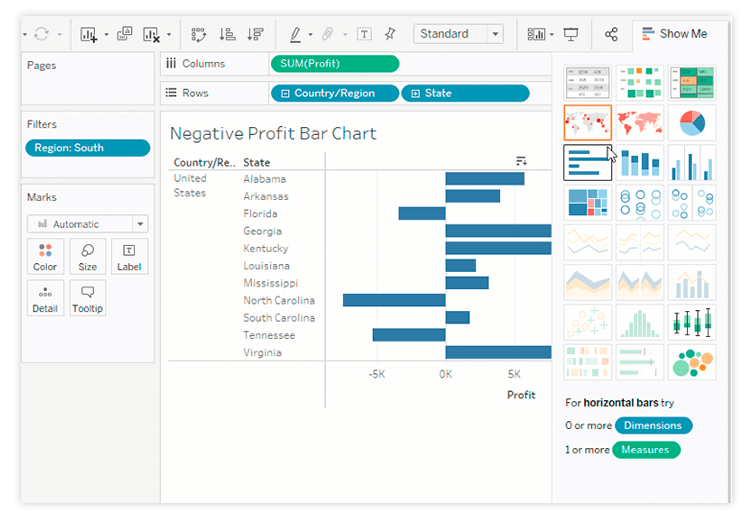
Task: Swap rows and columns
Action: pyautogui.click(x=198, y=34)
